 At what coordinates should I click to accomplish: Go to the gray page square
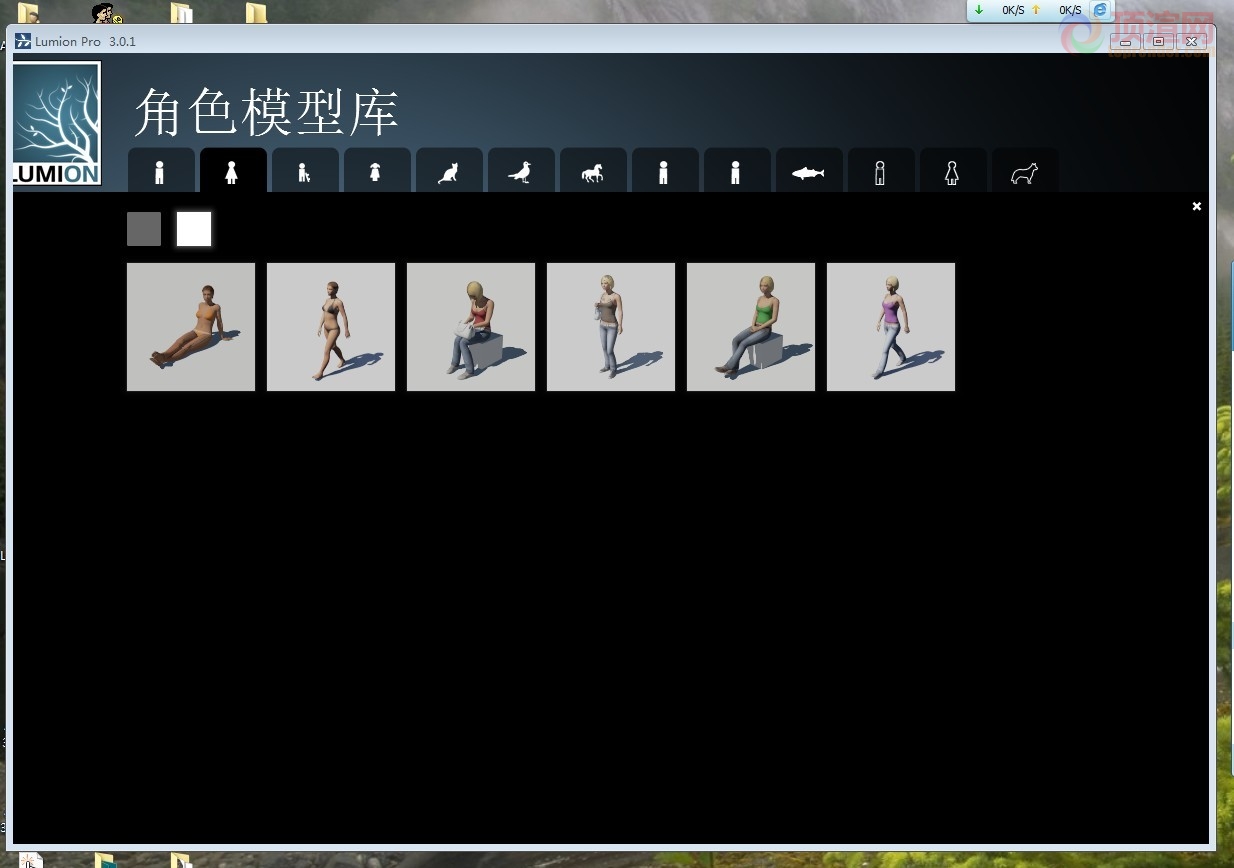coord(144,229)
